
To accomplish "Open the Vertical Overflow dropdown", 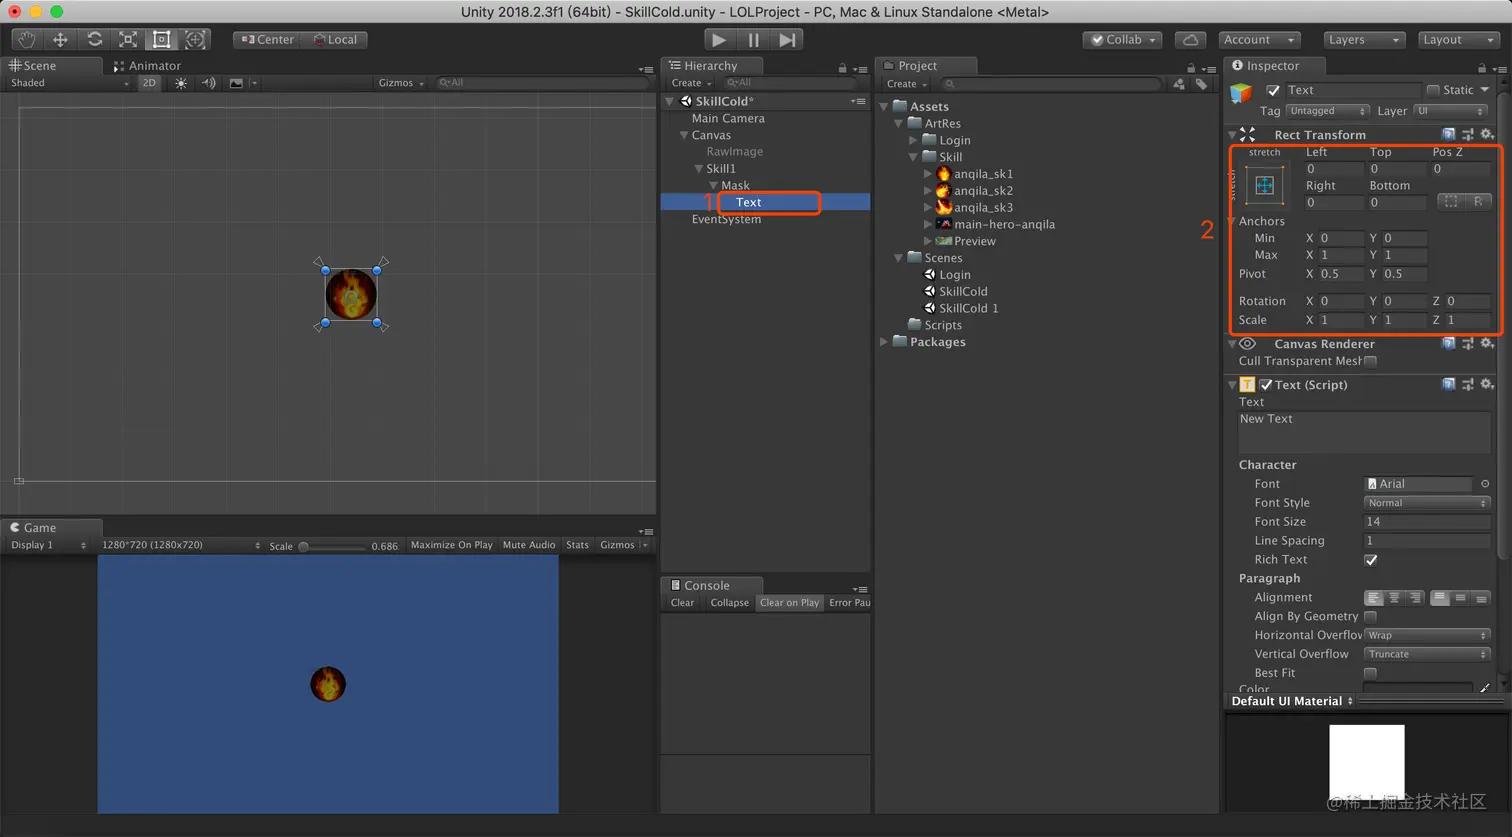I will coord(1427,654).
